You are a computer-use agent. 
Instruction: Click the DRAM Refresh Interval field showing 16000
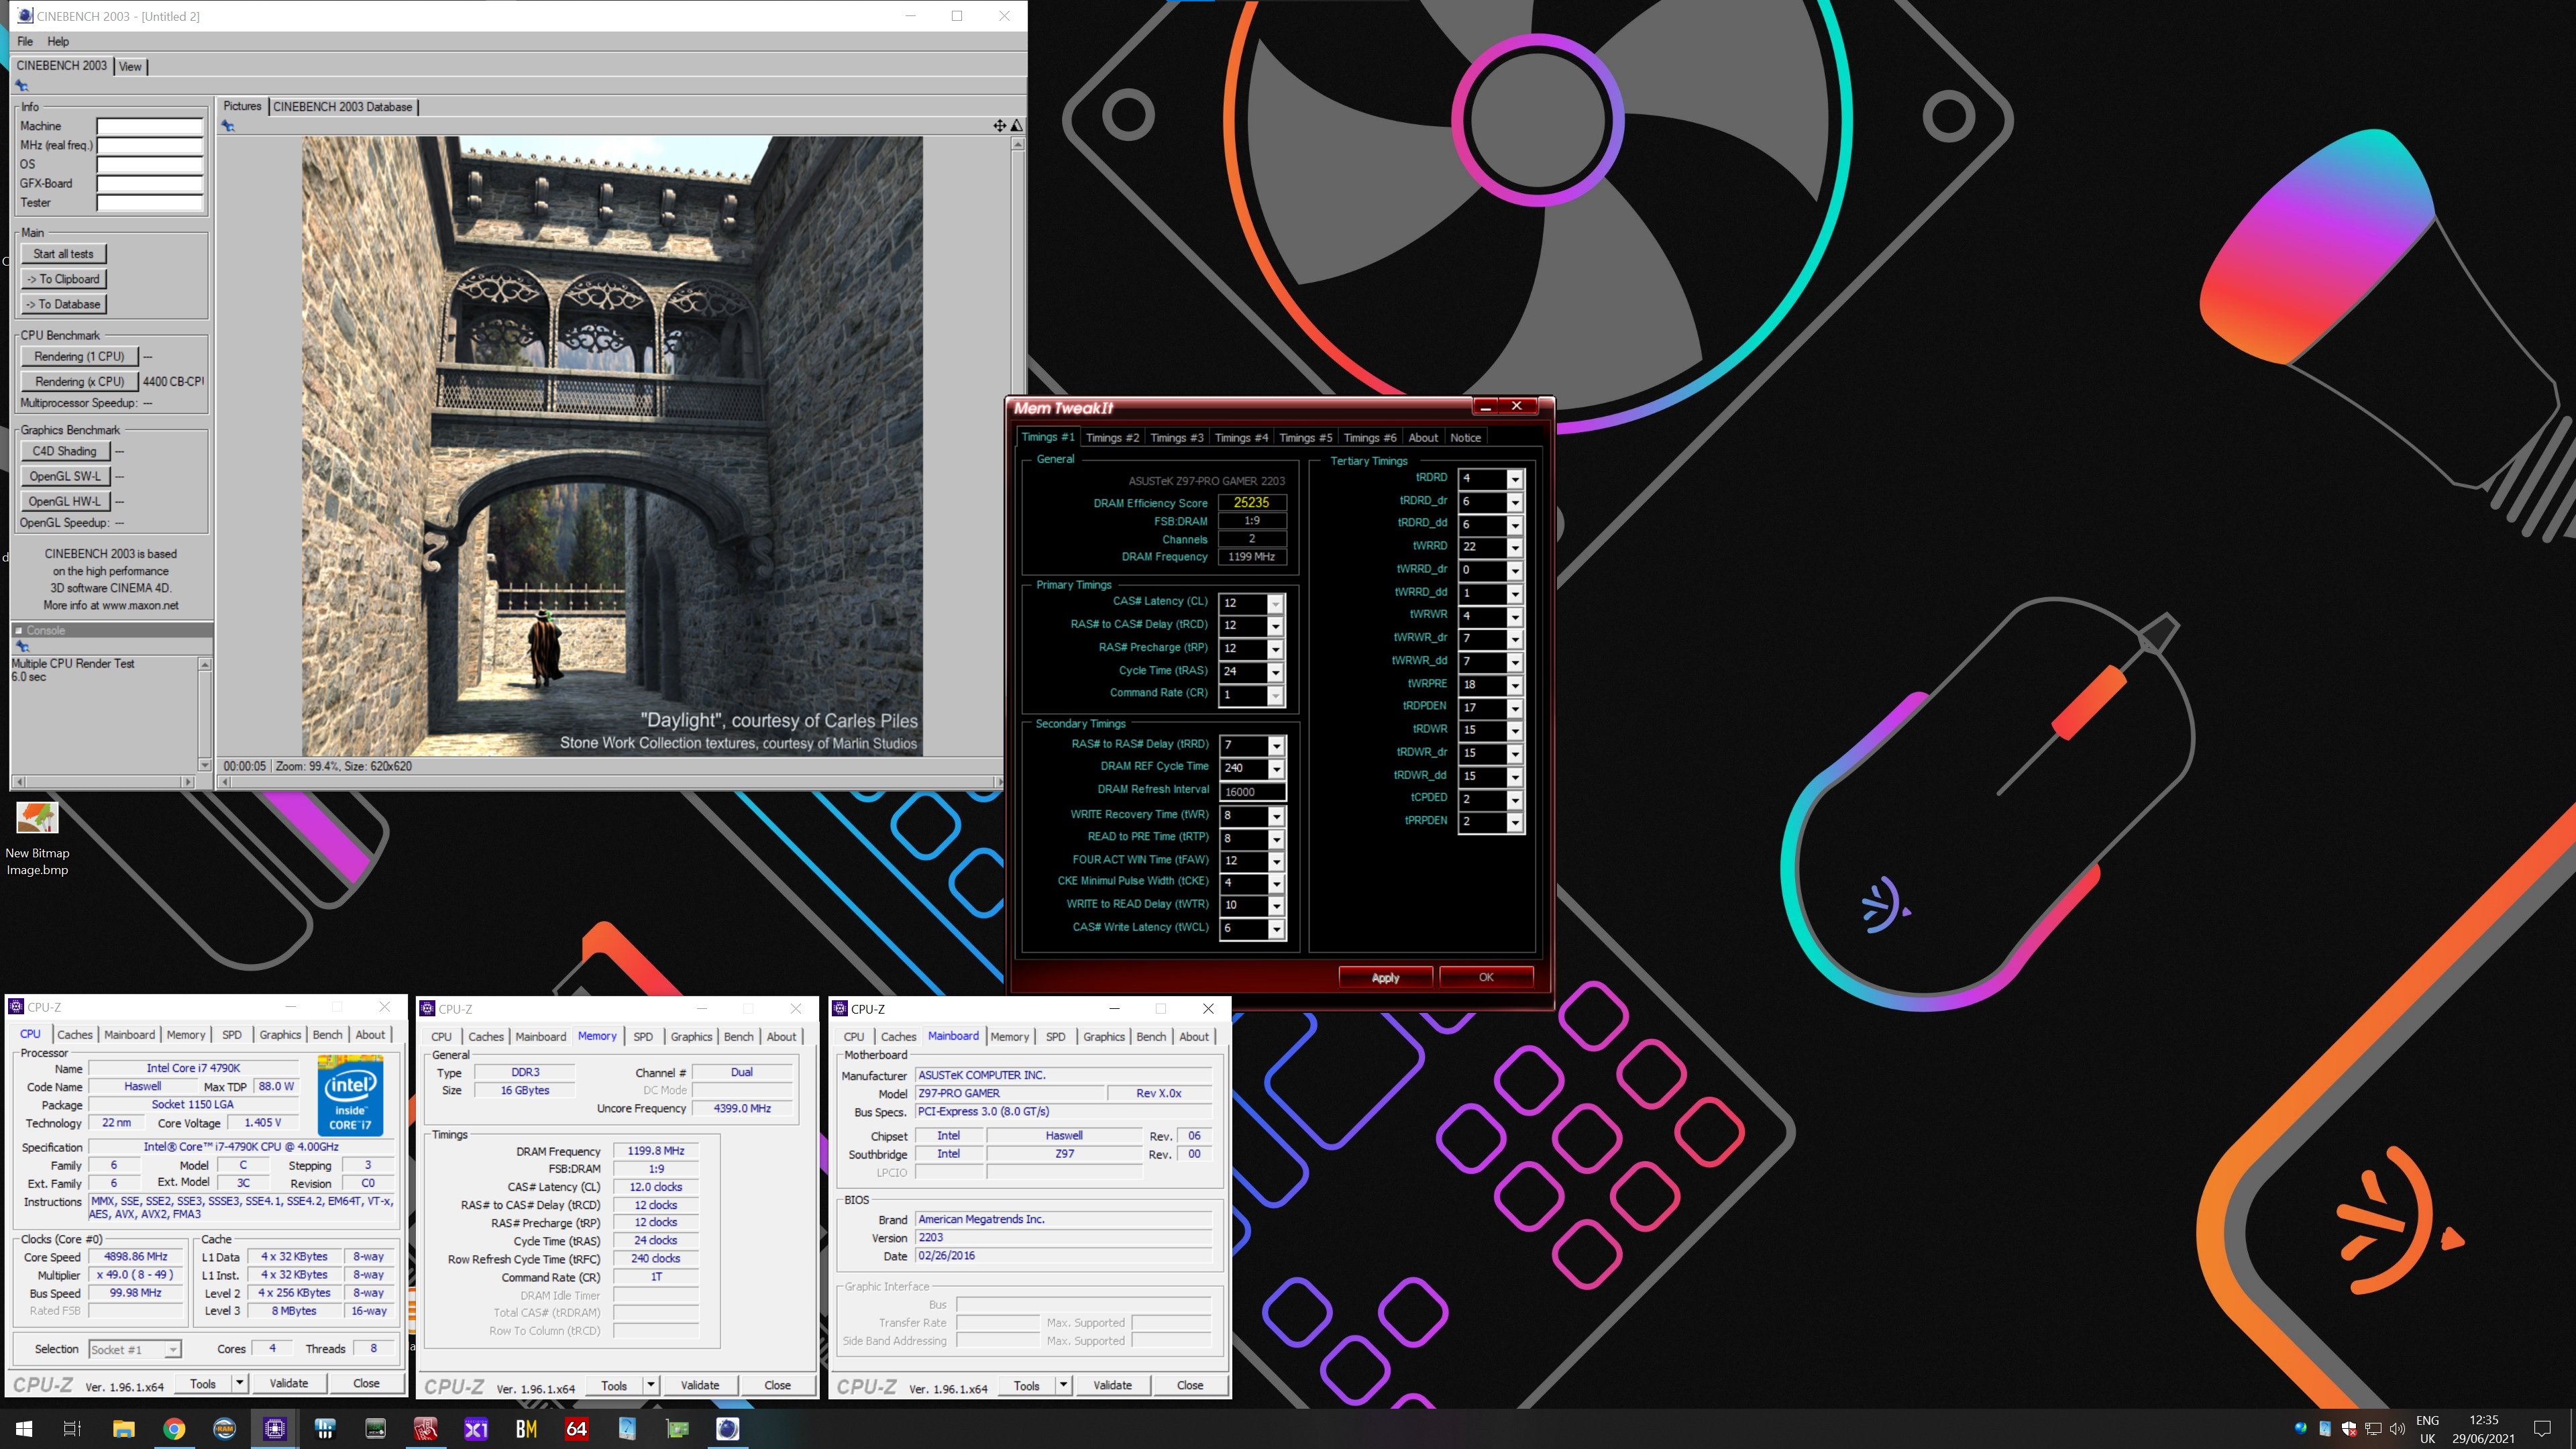(x=1252, y=791)
